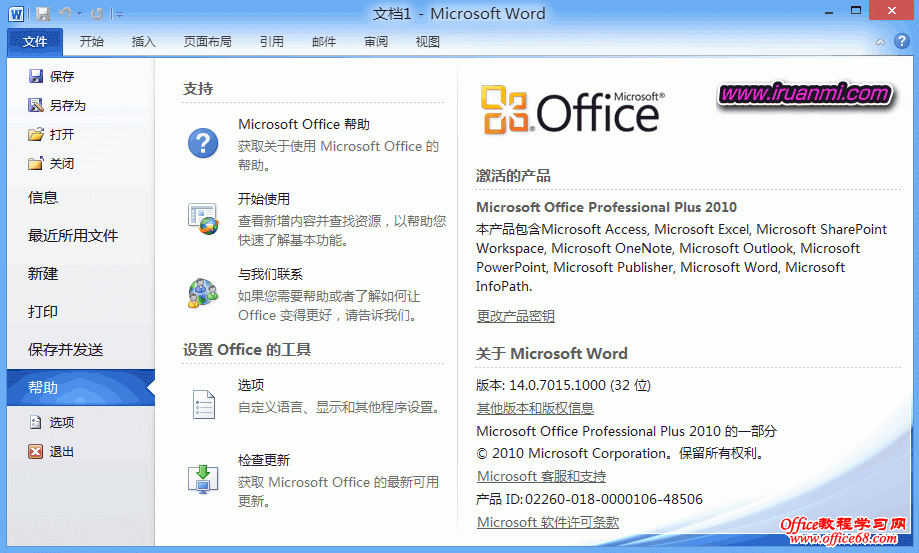Click the 支持 section heading
Viewport: 919px width, 553px height.
[198, 88]
